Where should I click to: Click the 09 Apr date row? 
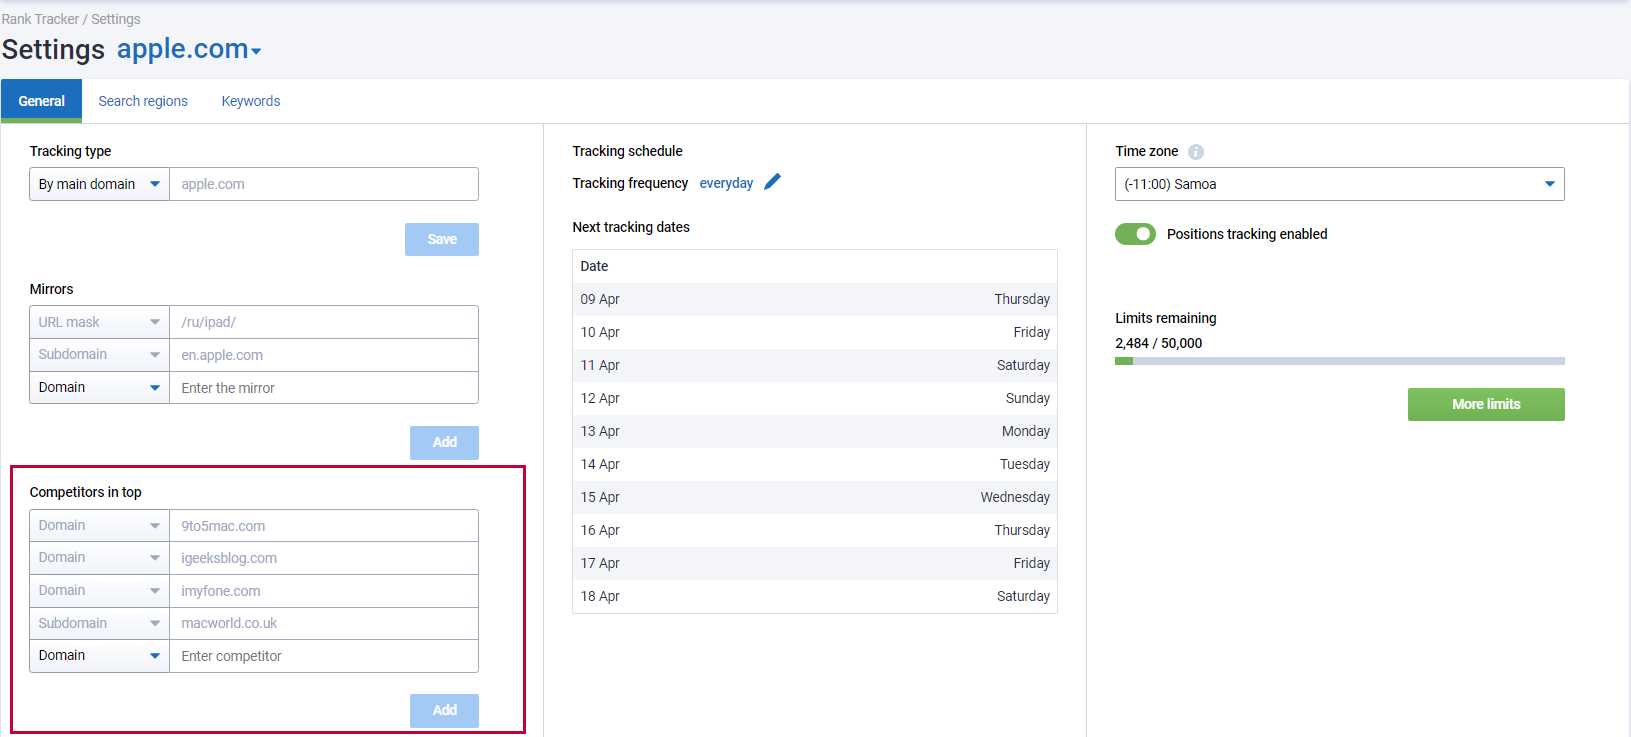coord(815,299)
